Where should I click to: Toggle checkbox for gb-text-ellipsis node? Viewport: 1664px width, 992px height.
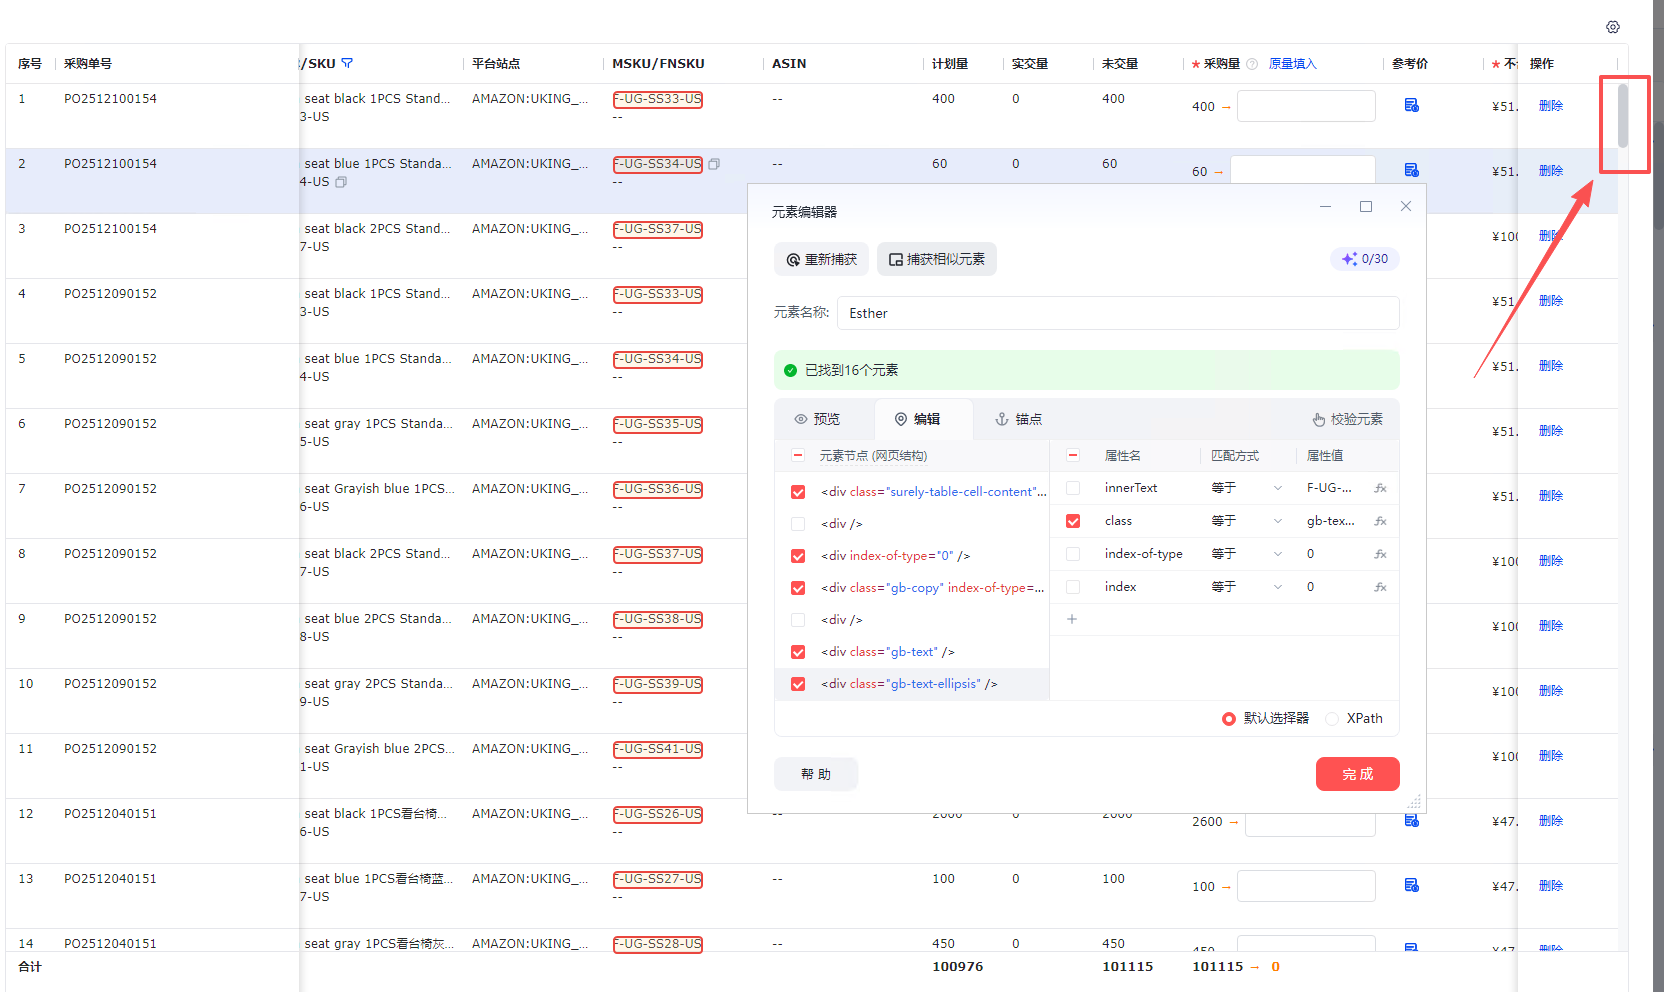798,684
